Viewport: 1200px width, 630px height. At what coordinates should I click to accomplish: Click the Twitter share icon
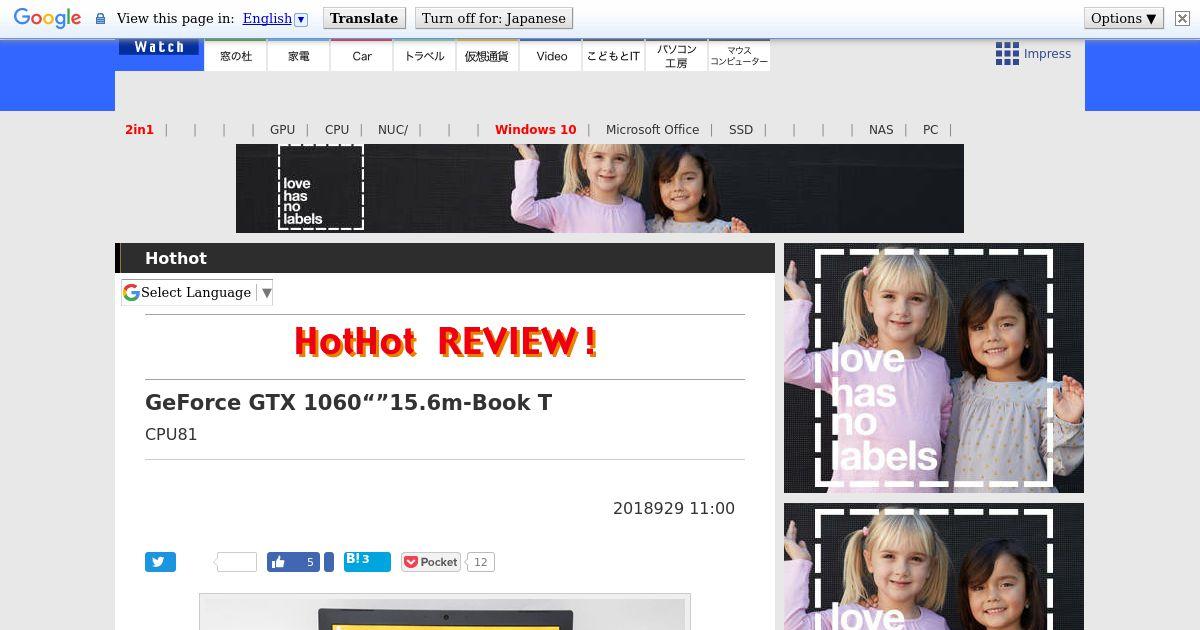pyautogui.click(x=160, y=562)
